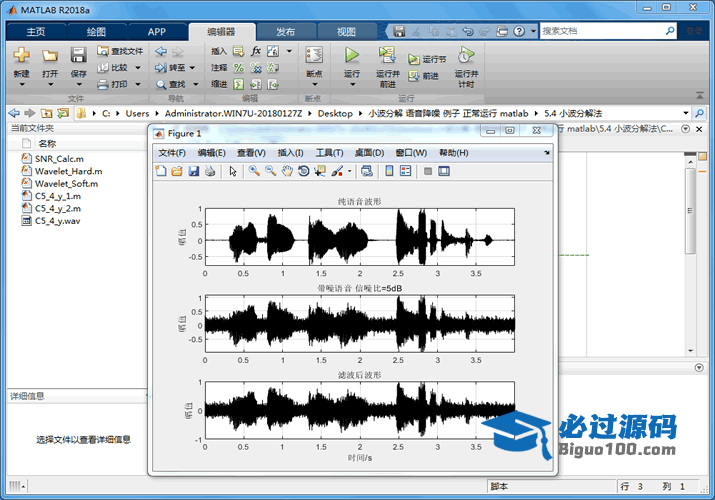Viewport: 715px width, 500px height.
Task: Switch to the Publish (发布) tab
Action: tap(285, 32)
